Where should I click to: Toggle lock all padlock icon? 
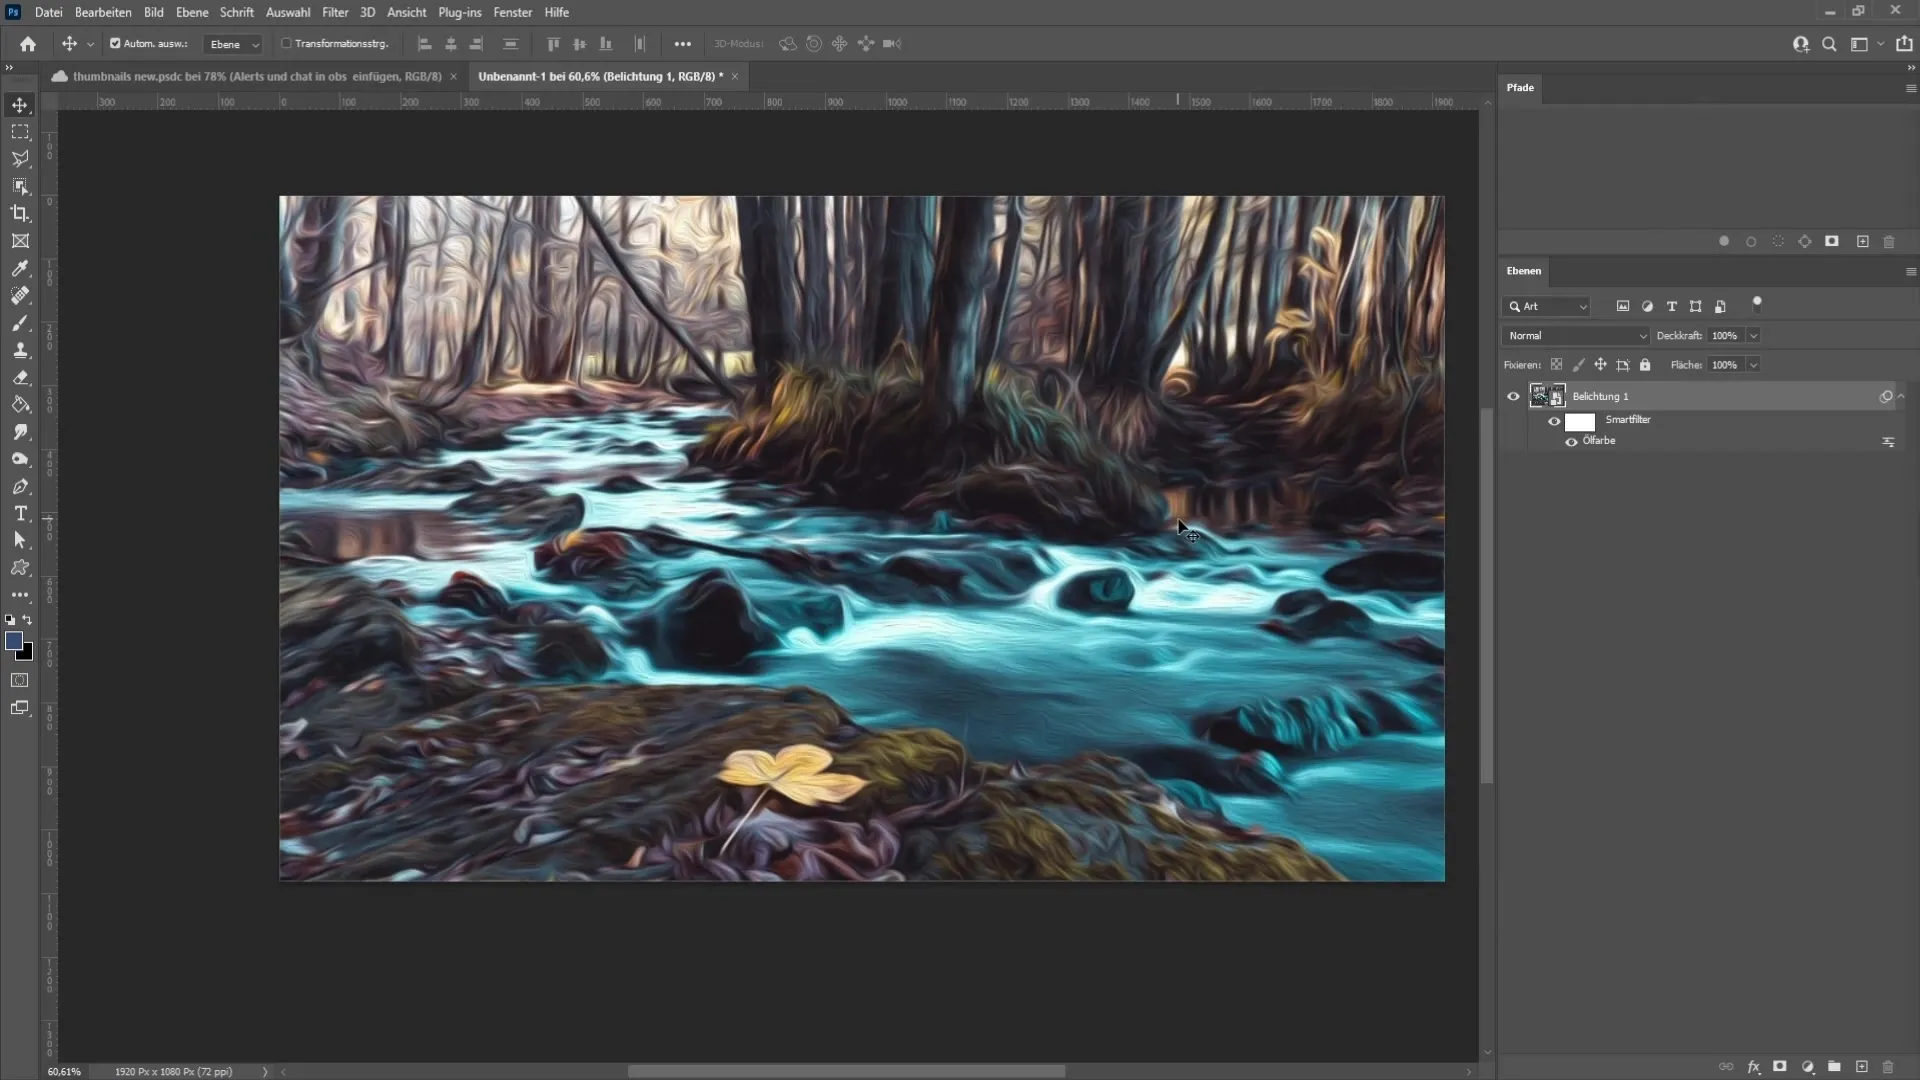pos(1645,365)
